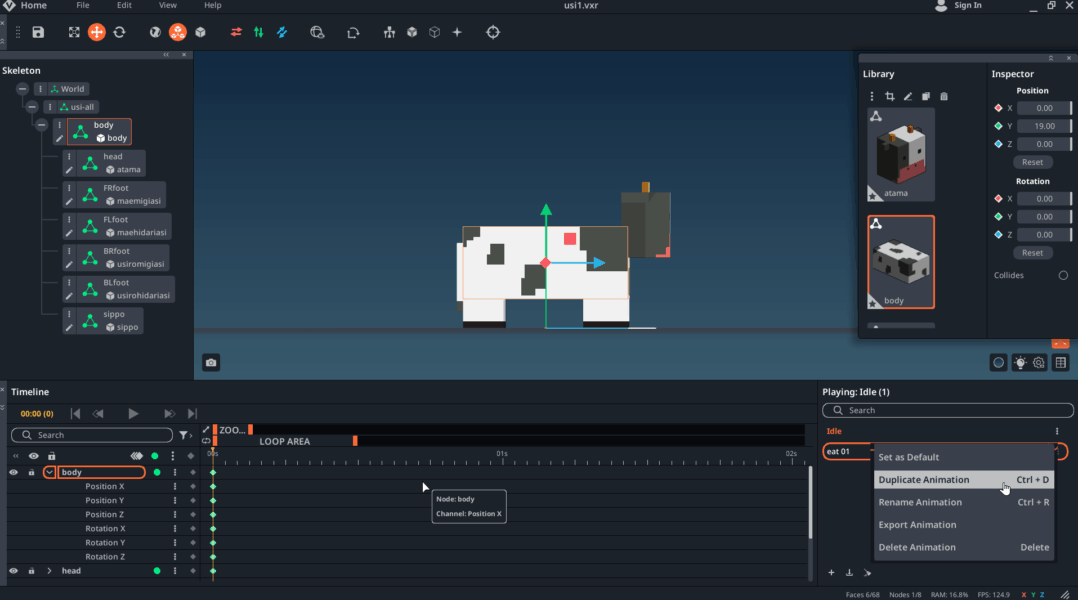This screenshot has height=600, width=1078.
Task: Click the red swap arrows toolbar icon
Action: click(236, 32)
